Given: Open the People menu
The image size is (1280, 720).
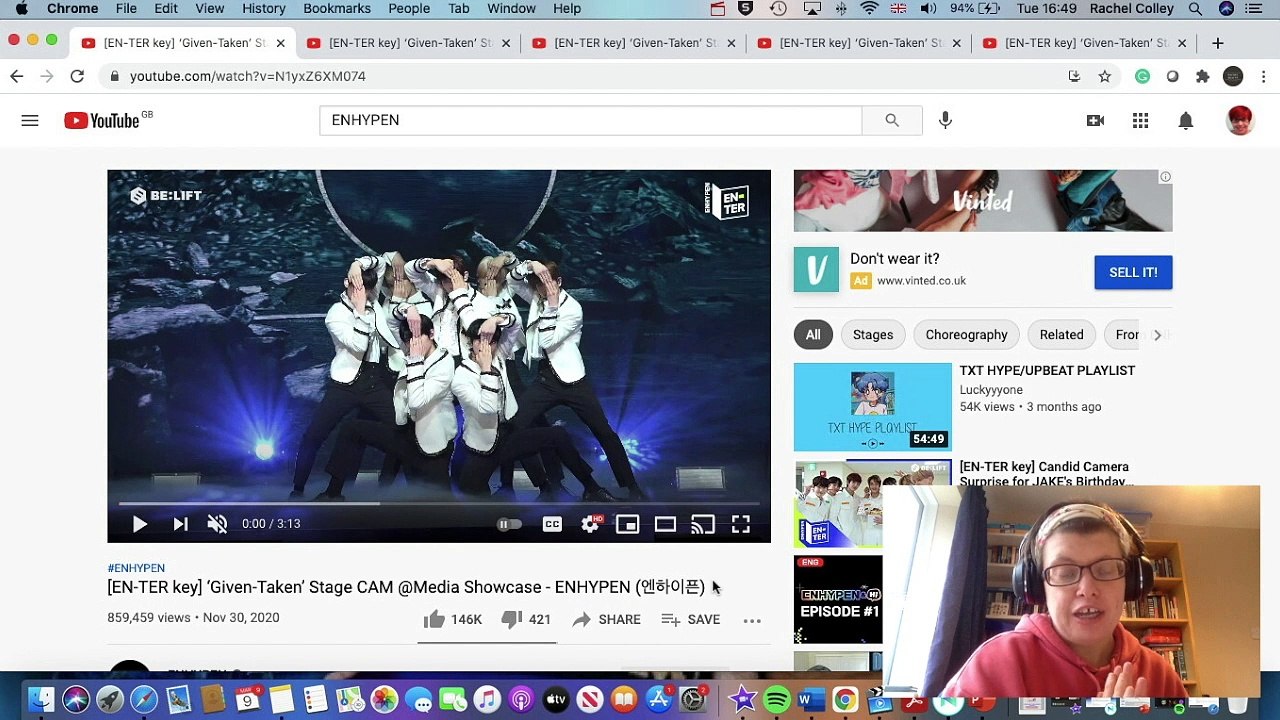Looking at the screenshot, I should coord(409,9).
